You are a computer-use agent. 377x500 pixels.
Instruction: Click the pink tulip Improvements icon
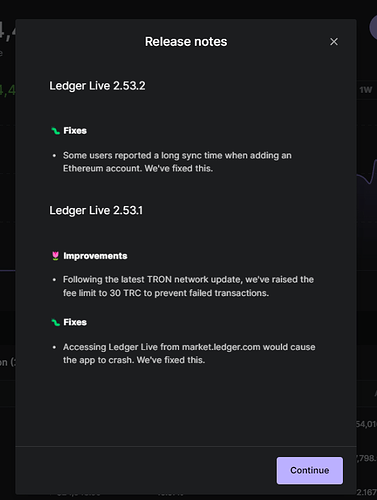[55, 256]
